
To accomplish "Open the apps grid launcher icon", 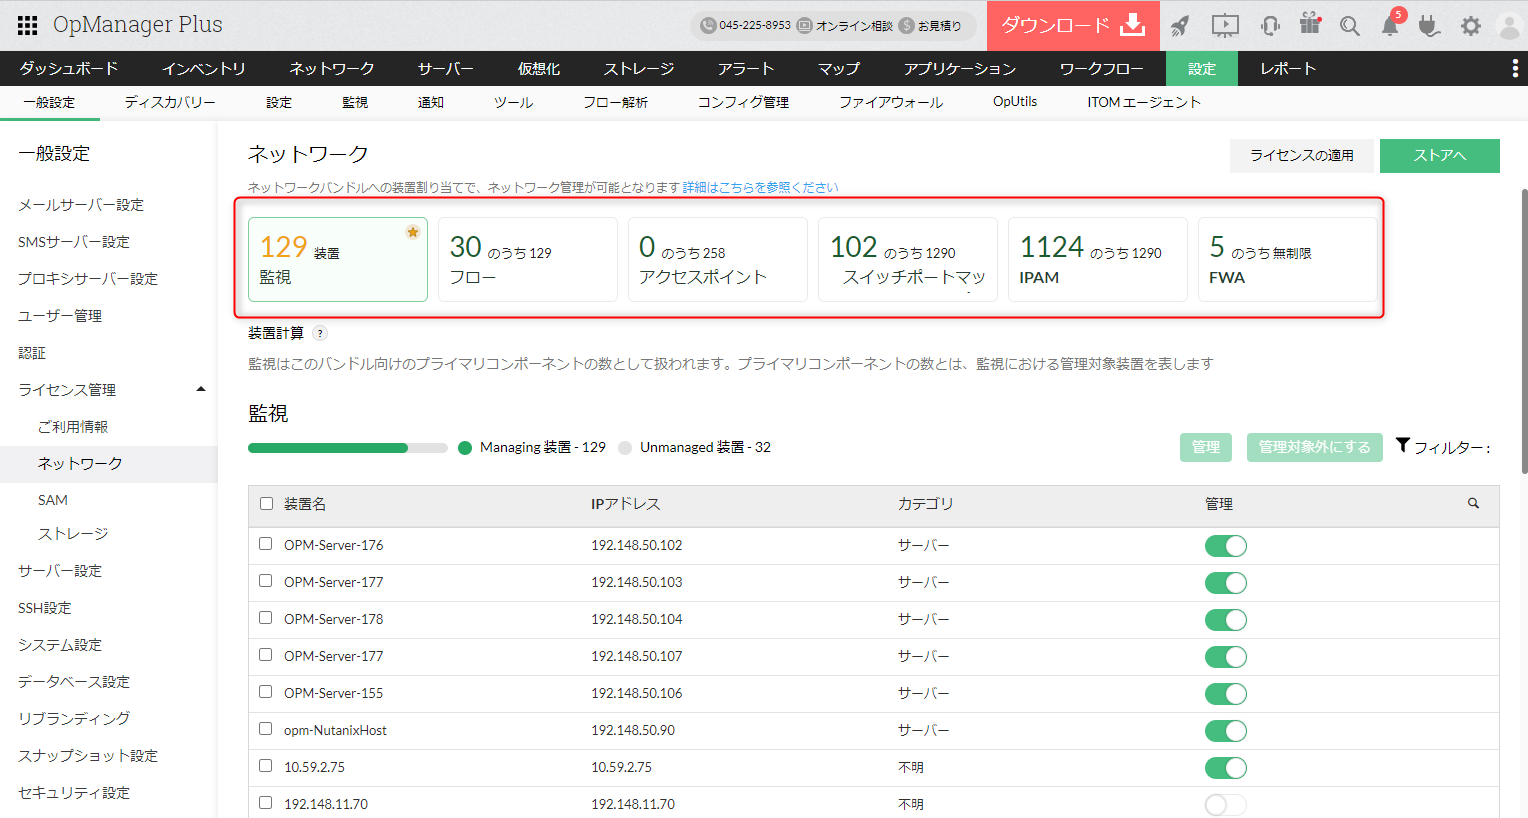I will point(28,25).
